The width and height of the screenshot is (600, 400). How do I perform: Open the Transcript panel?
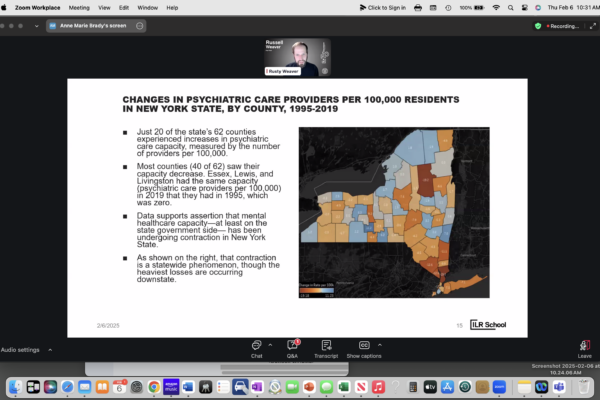pos(326,346)
